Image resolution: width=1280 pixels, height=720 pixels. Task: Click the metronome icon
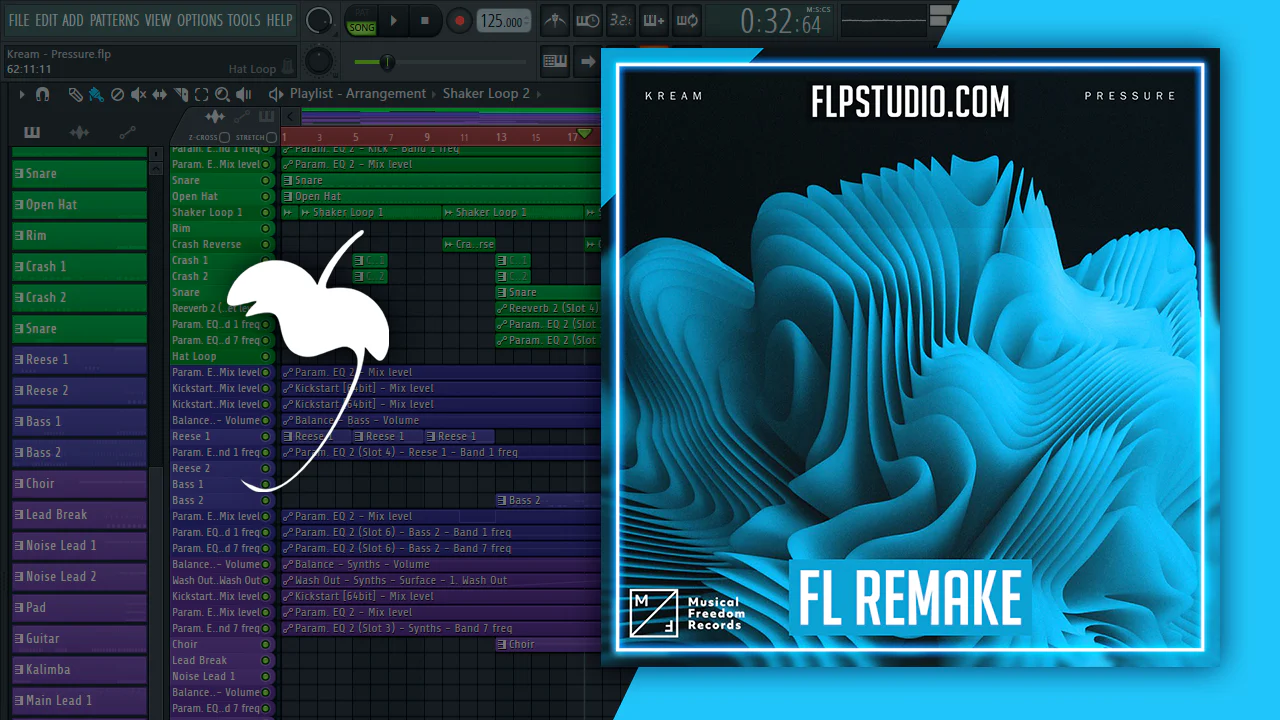(556, 20)
